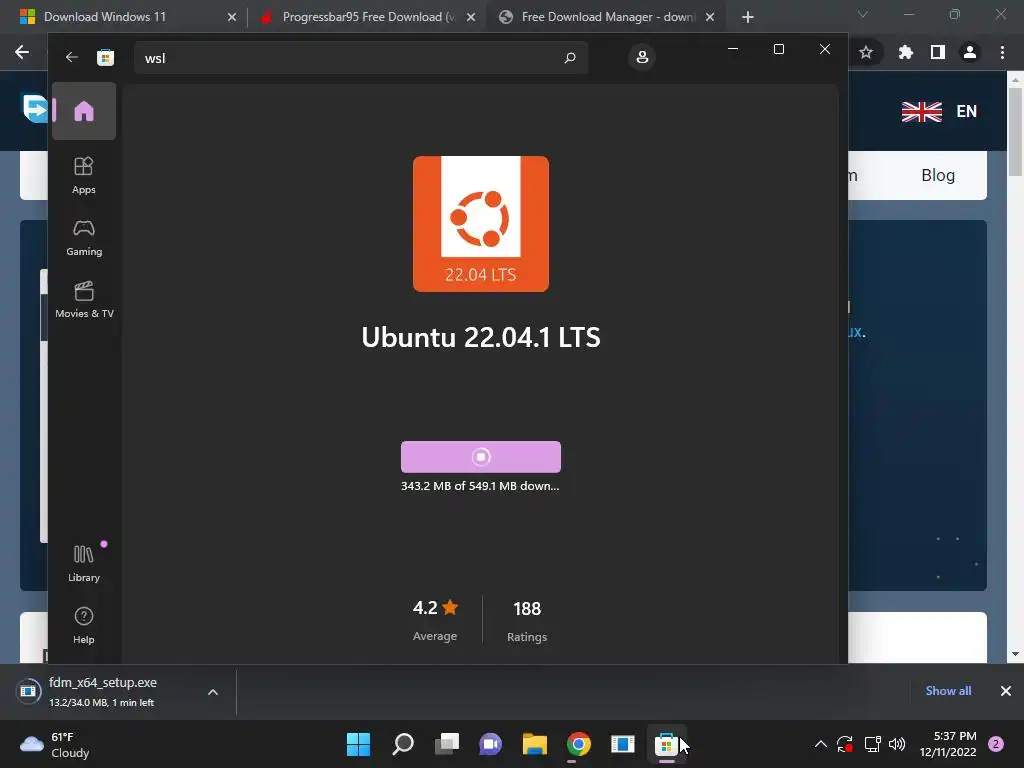This screenshot has width=1024, height=768.
Task: Open Teams Chat on taskbar
Action: pos(490,744)
